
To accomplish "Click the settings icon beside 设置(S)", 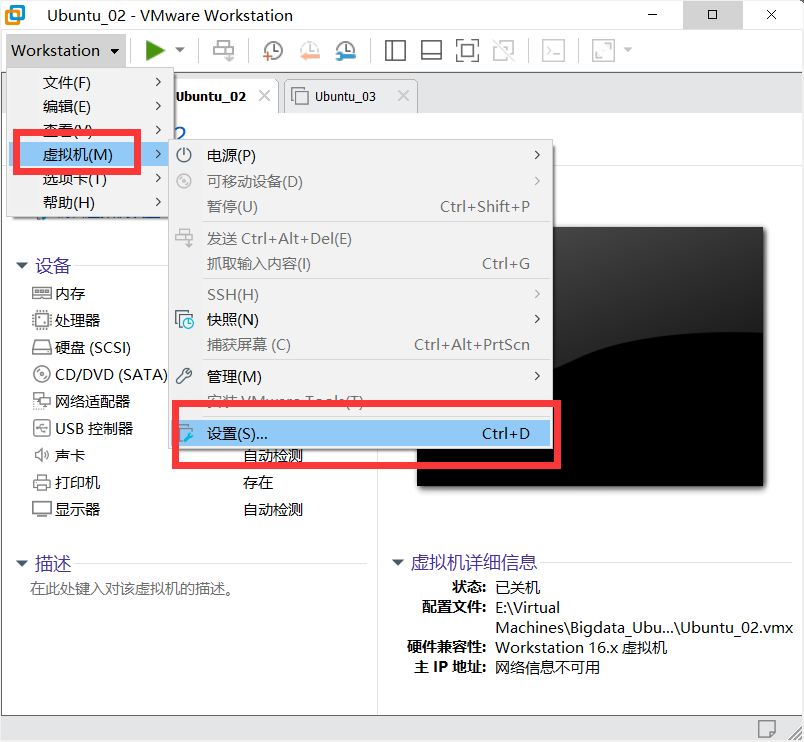I will (185, 434).
